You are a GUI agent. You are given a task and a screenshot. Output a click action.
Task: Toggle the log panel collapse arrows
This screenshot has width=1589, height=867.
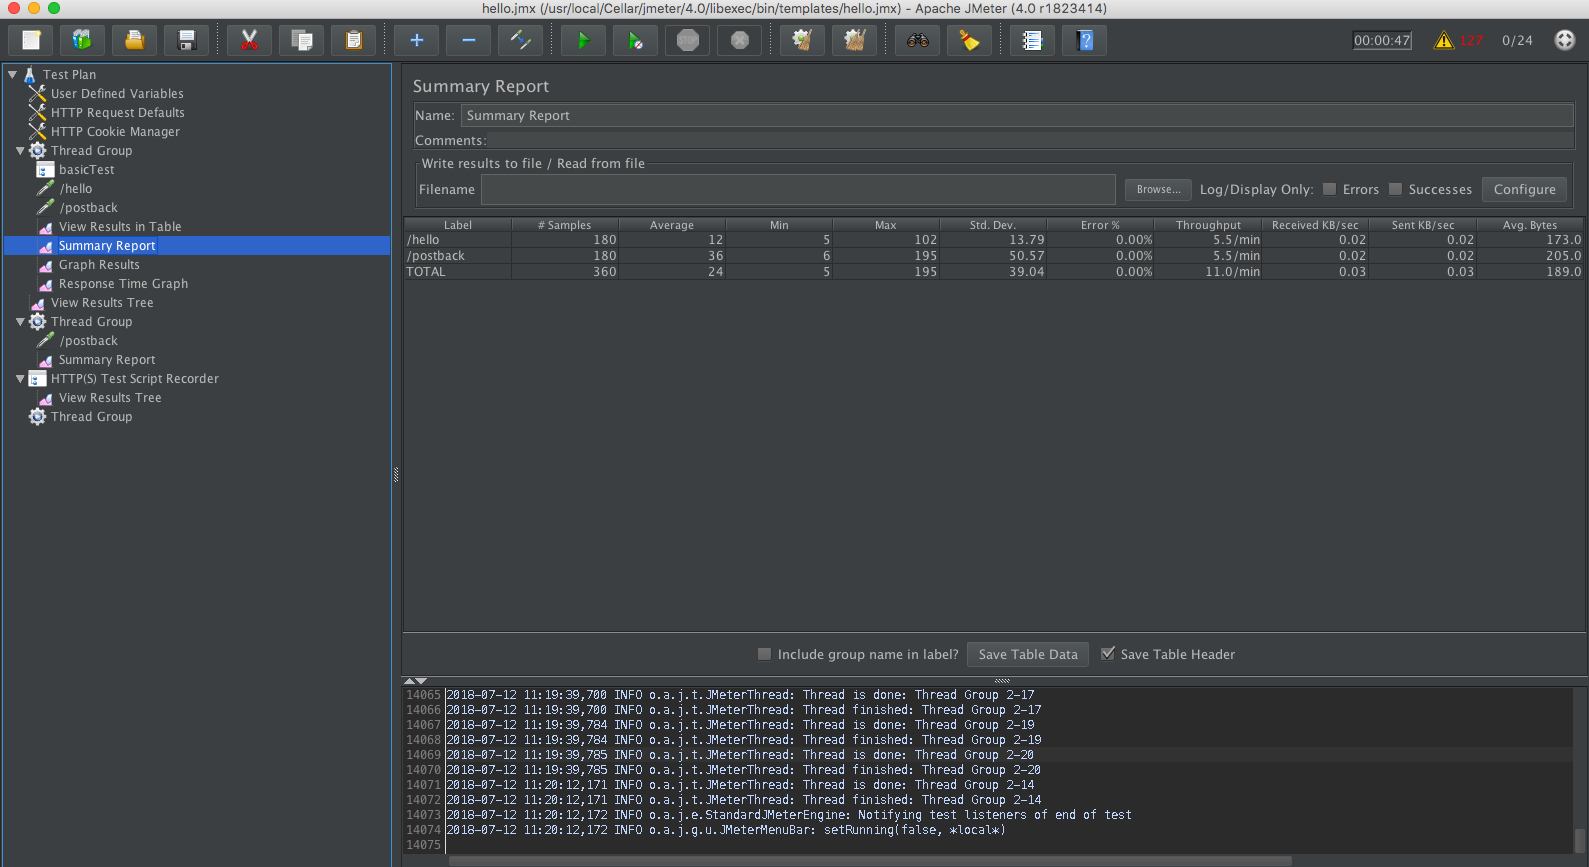(414, 681)
